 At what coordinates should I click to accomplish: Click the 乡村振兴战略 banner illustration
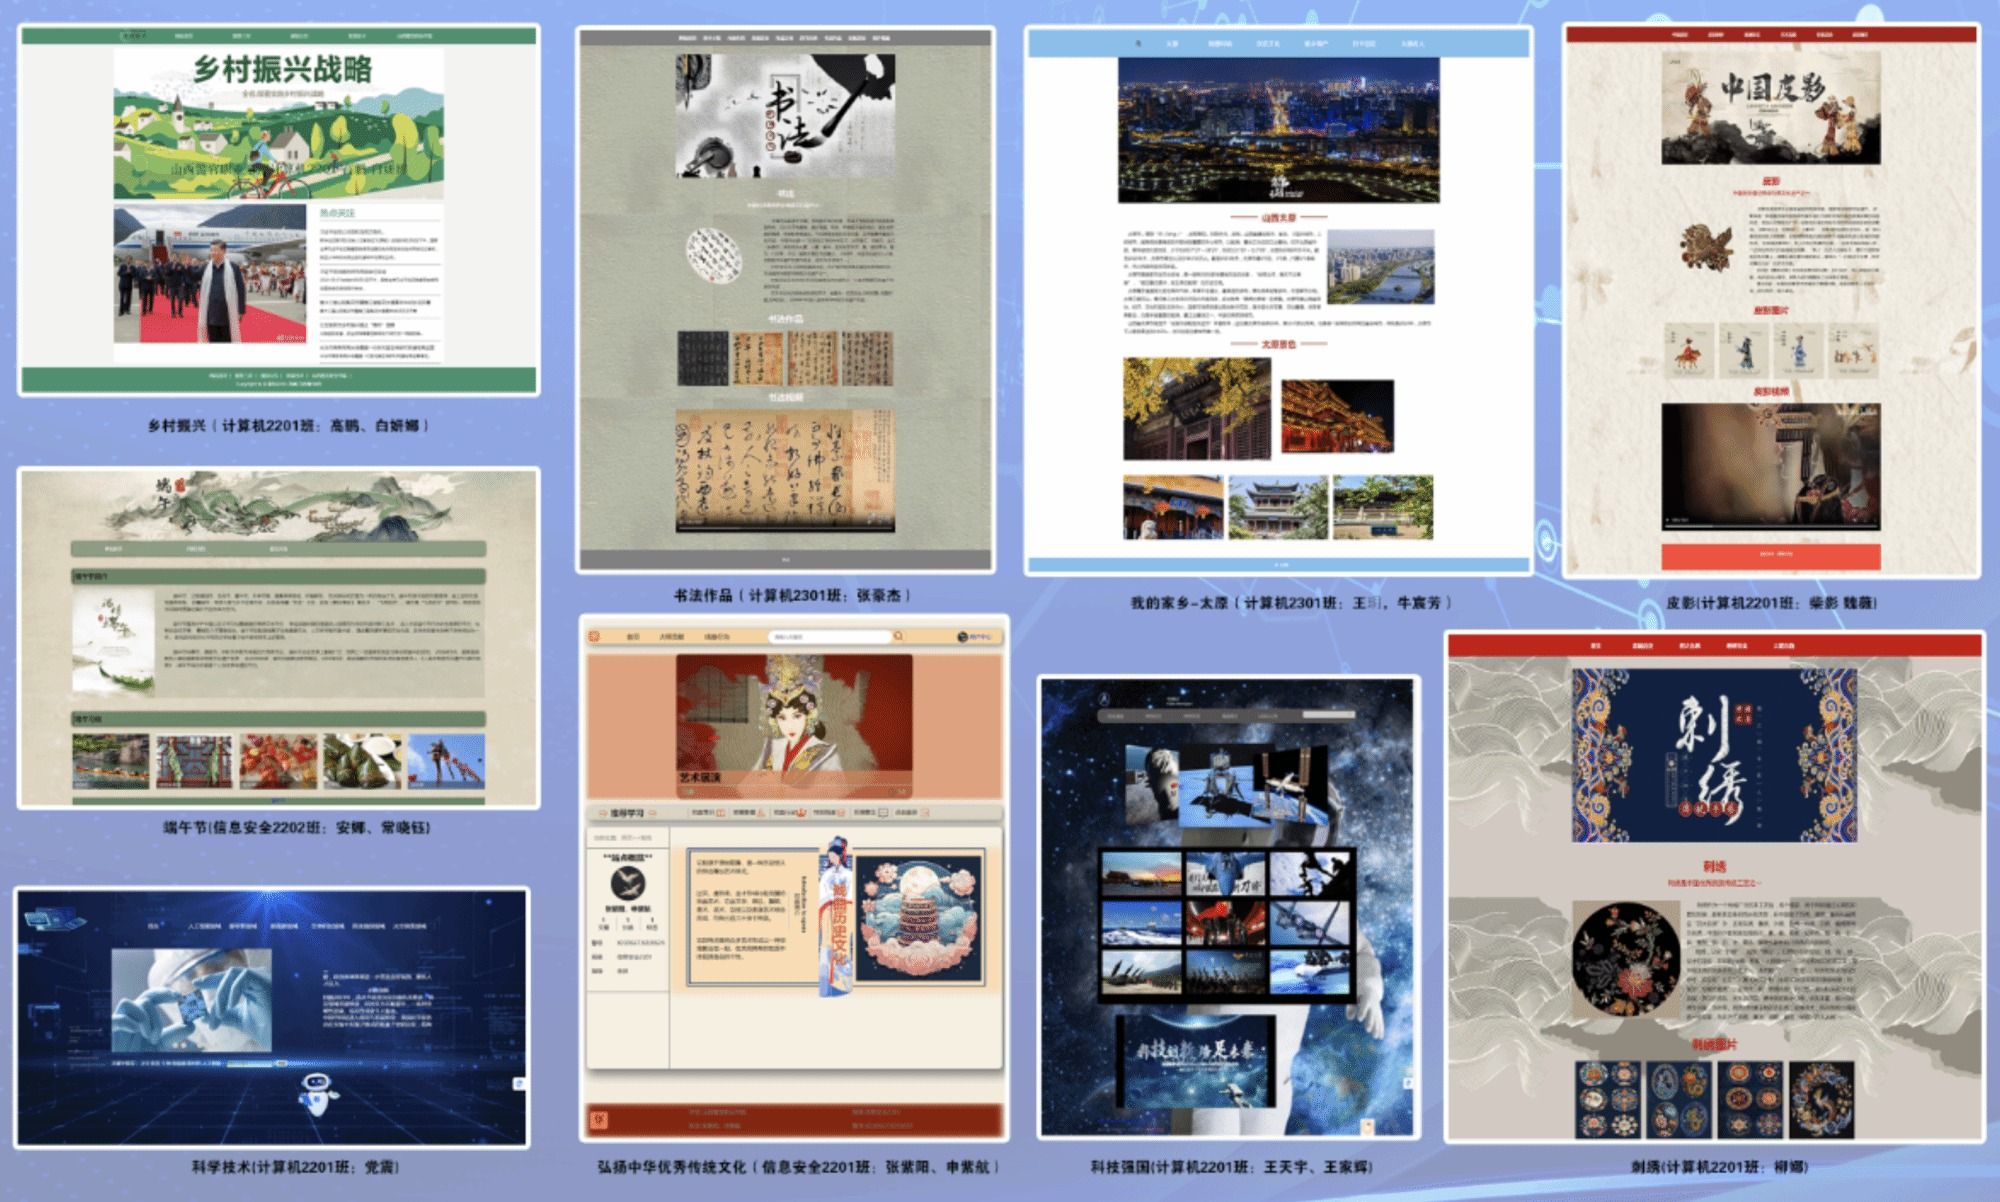click(x=279, y=123)
